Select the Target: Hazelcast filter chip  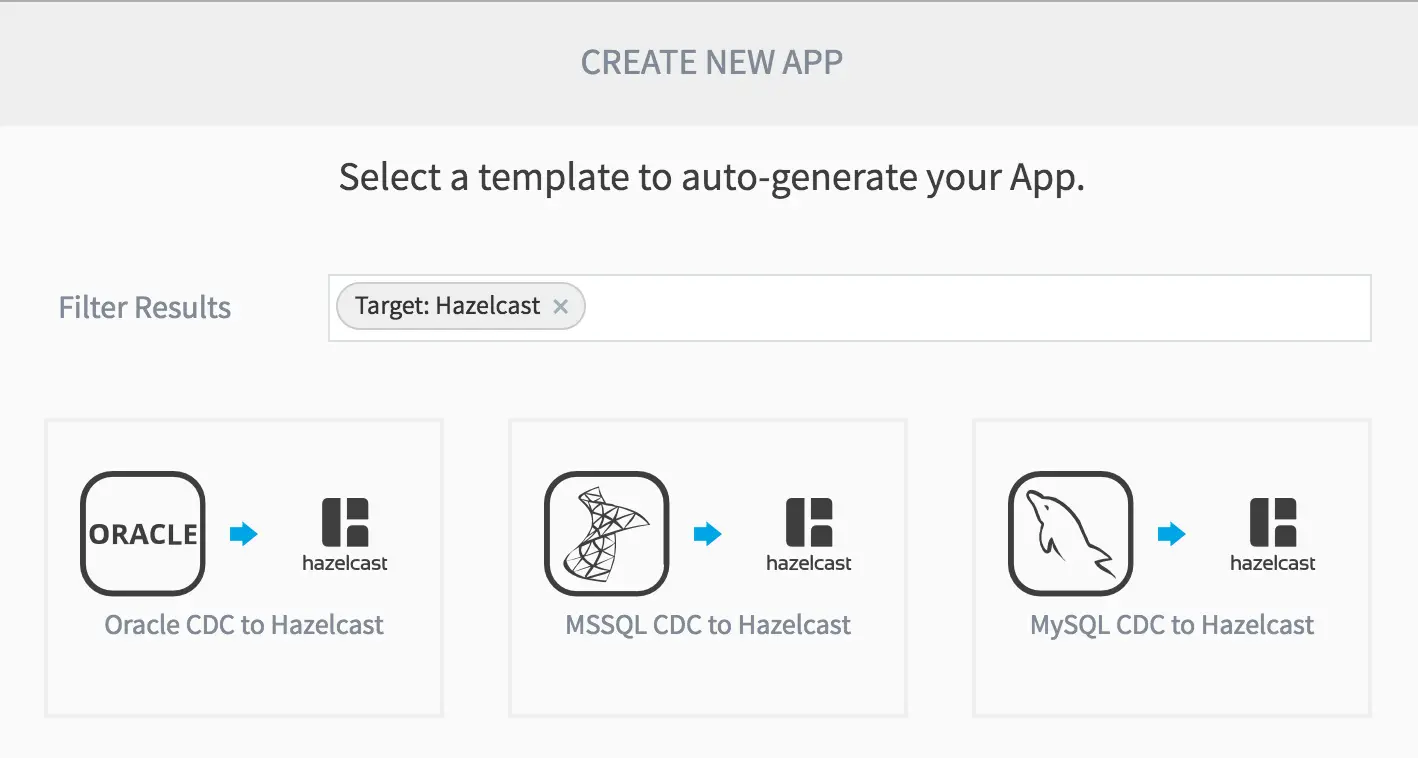pos(448,307)
